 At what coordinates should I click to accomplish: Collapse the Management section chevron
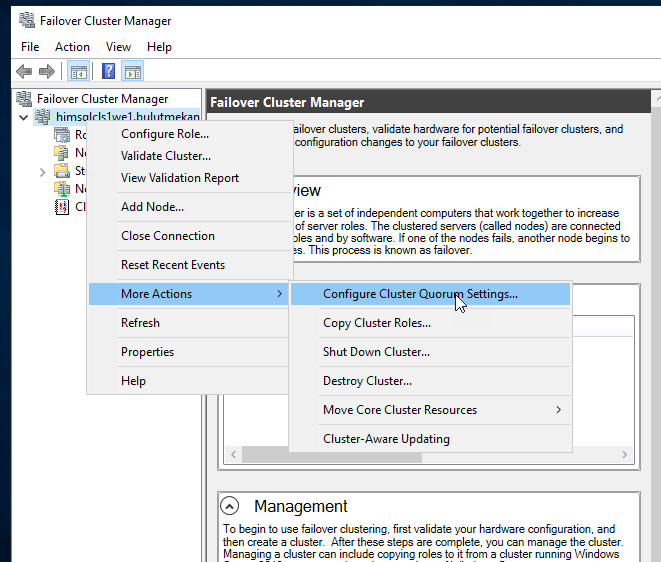[229, 506]
